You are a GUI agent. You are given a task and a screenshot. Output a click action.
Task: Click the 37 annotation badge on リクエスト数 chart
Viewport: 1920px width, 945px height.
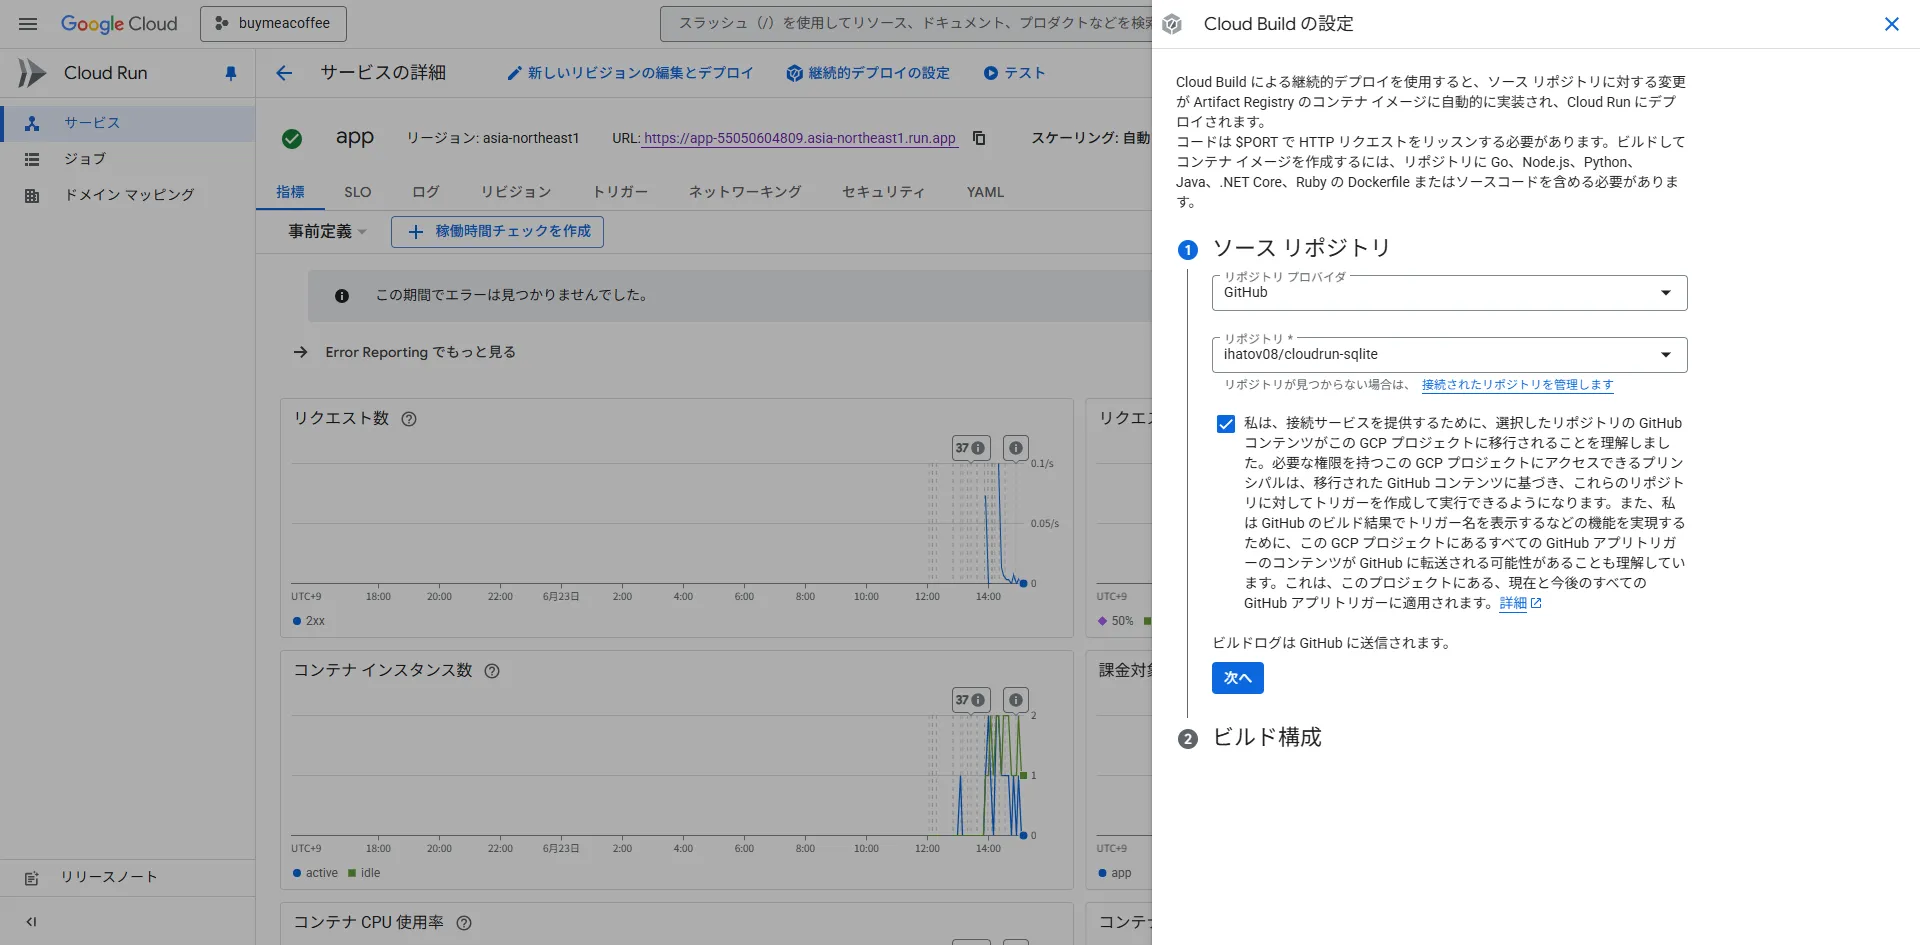pyautogui.click(x=970, y=448)
